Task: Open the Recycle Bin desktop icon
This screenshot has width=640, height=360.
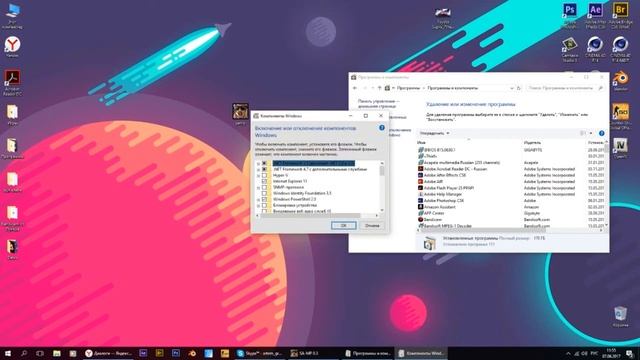Action: pos(620,317)
